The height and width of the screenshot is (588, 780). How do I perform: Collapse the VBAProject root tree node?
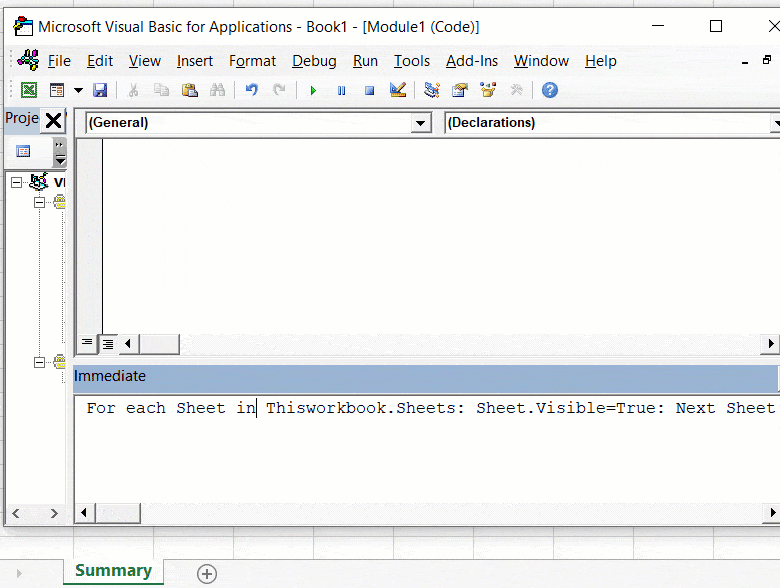tap(16, 183)
